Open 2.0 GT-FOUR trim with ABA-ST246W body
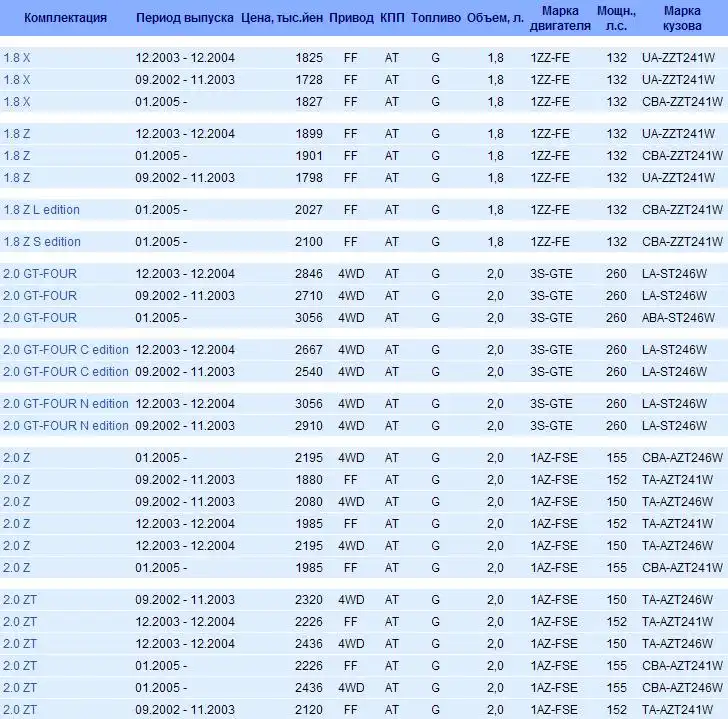 pos(40,318)
